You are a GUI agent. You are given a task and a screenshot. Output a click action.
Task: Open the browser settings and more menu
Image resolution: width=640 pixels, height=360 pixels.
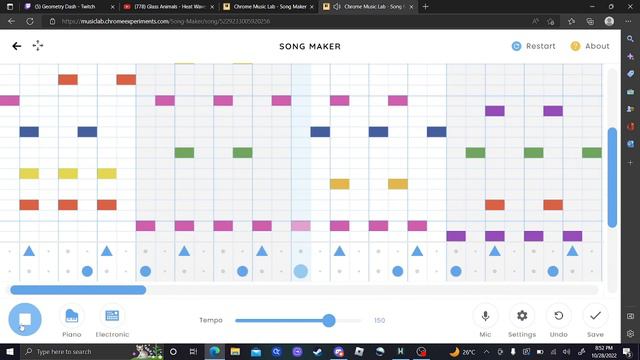pyautogui.click(x=628, y=21)
